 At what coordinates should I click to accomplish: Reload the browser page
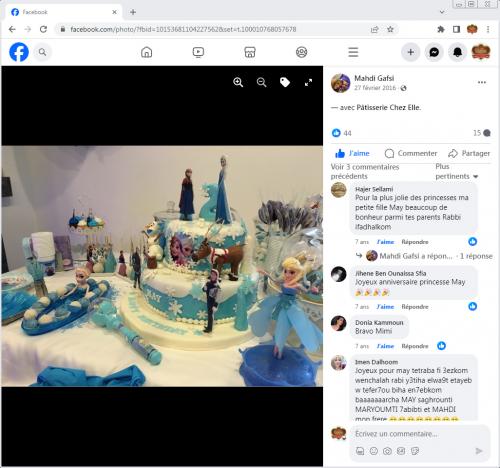tap(43, 29)
